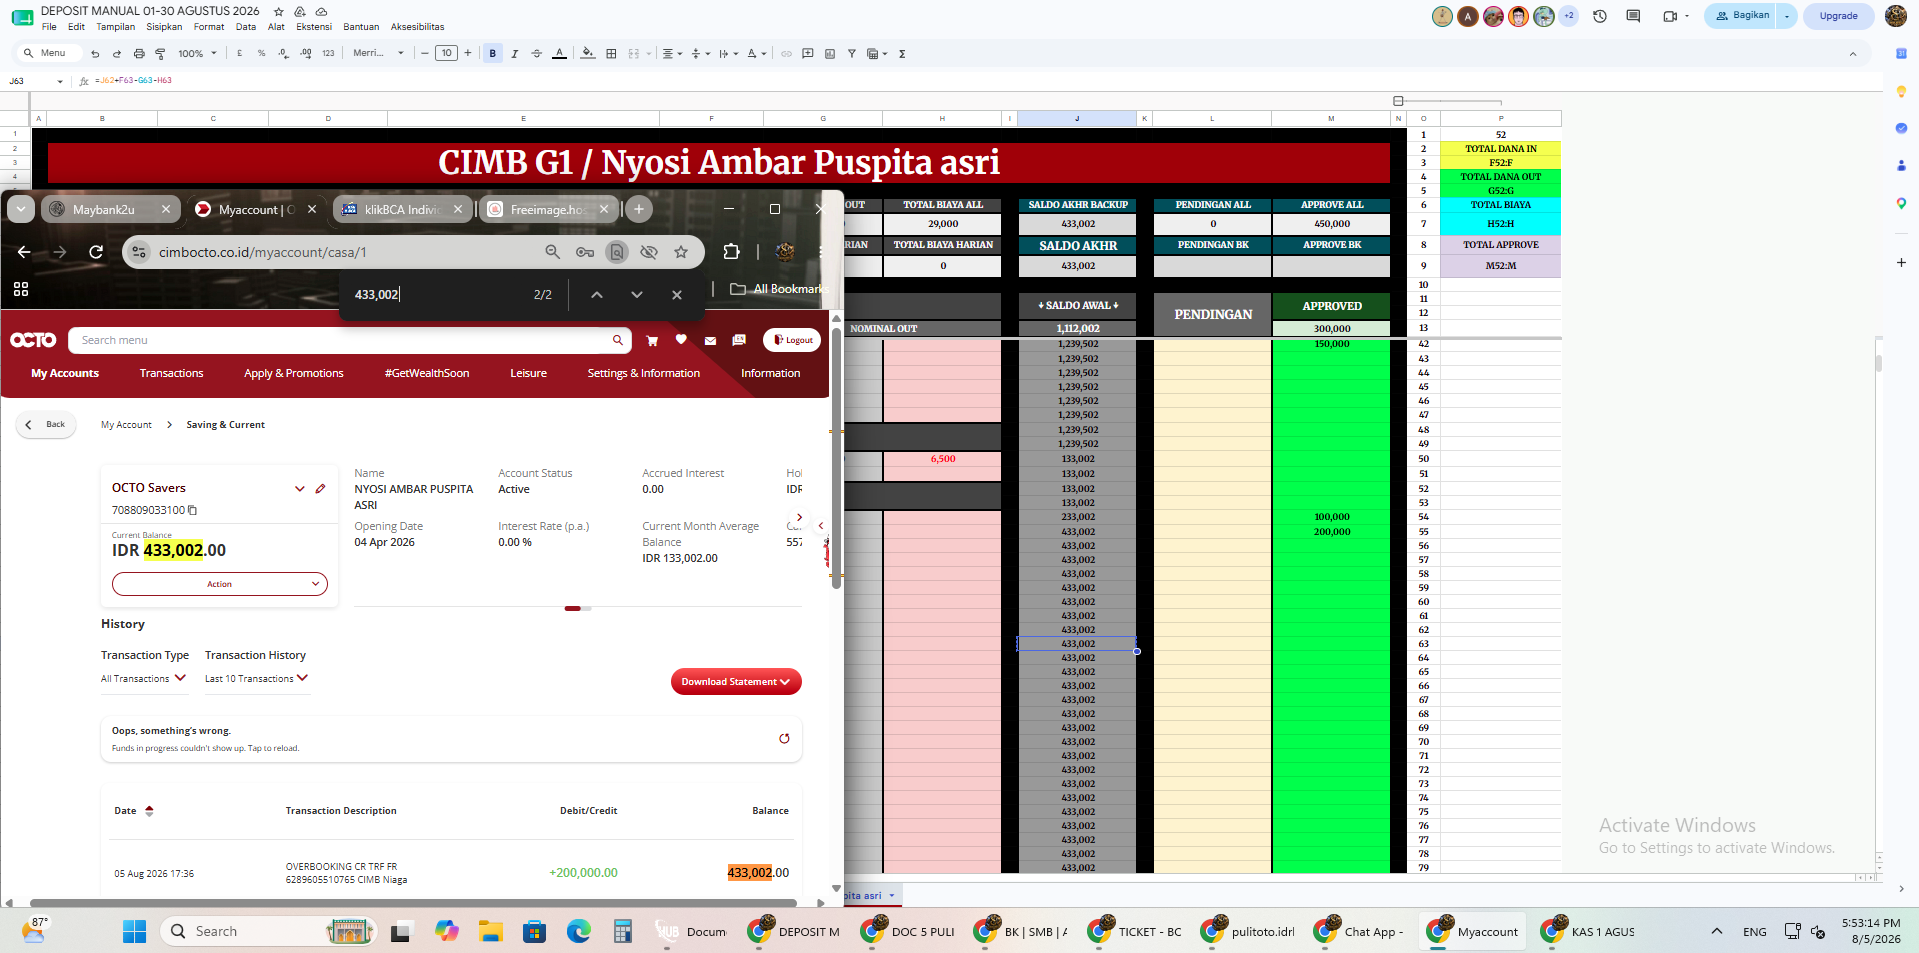Screen dimensions: 1919x953
Task: Star the DEPOSIT MANUAL spreadsheet
Action: [x=279, y=11]
